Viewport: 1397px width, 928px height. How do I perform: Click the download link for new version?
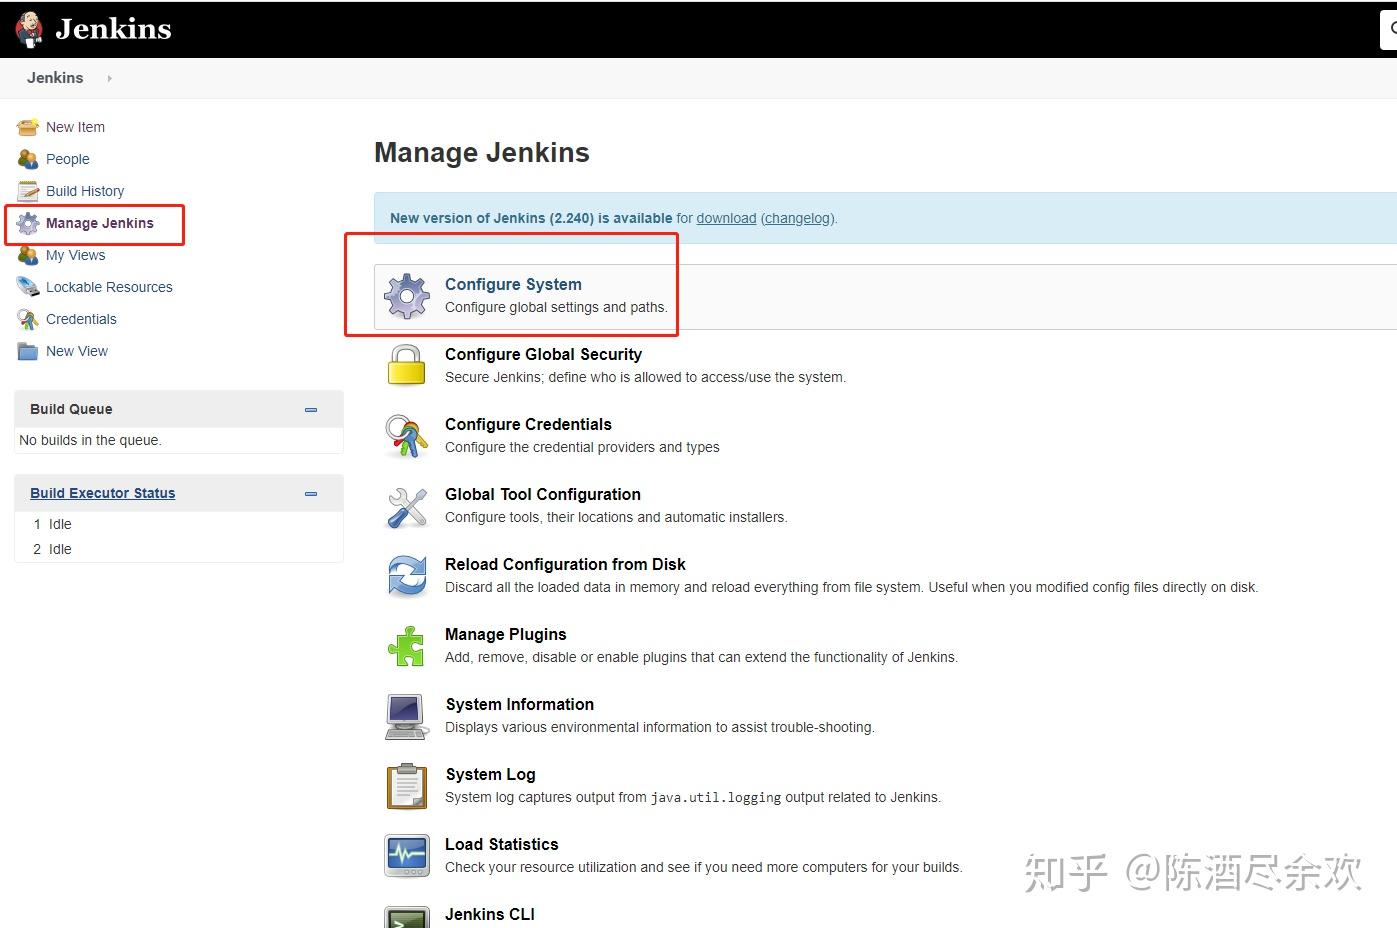726,218
